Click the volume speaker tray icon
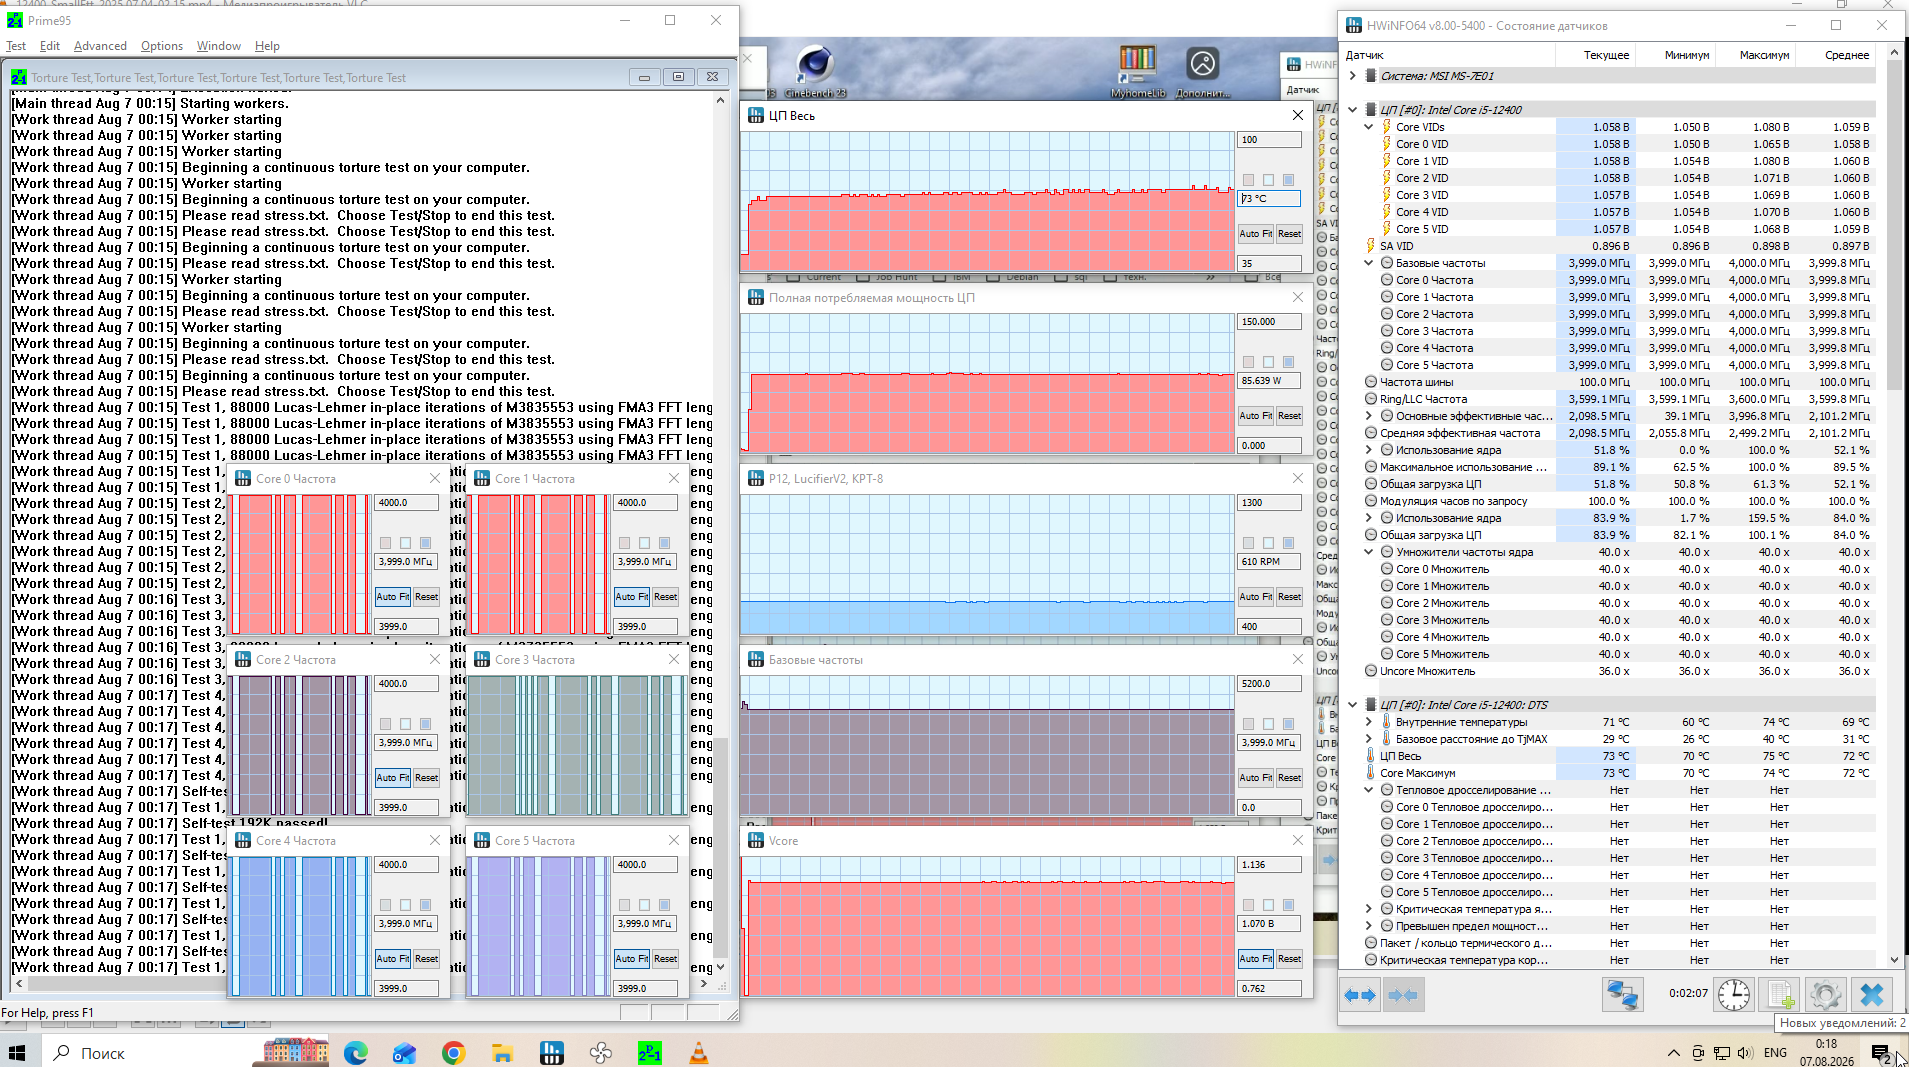This screenshot has width=1909, height=1067. 1745,1053
